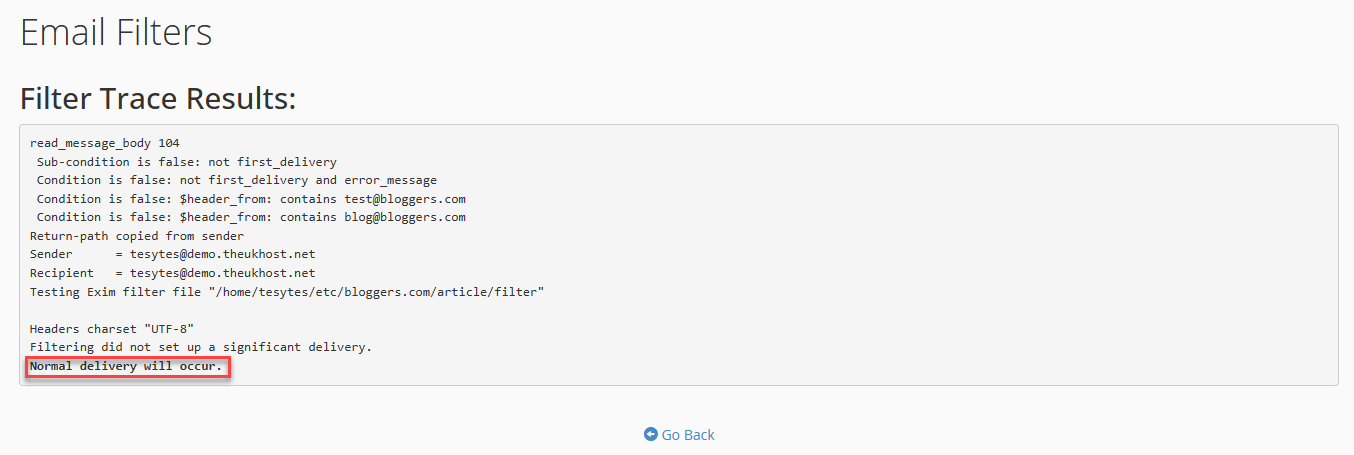
Task: Click the Recipient email address value
Action: (223, 273)
